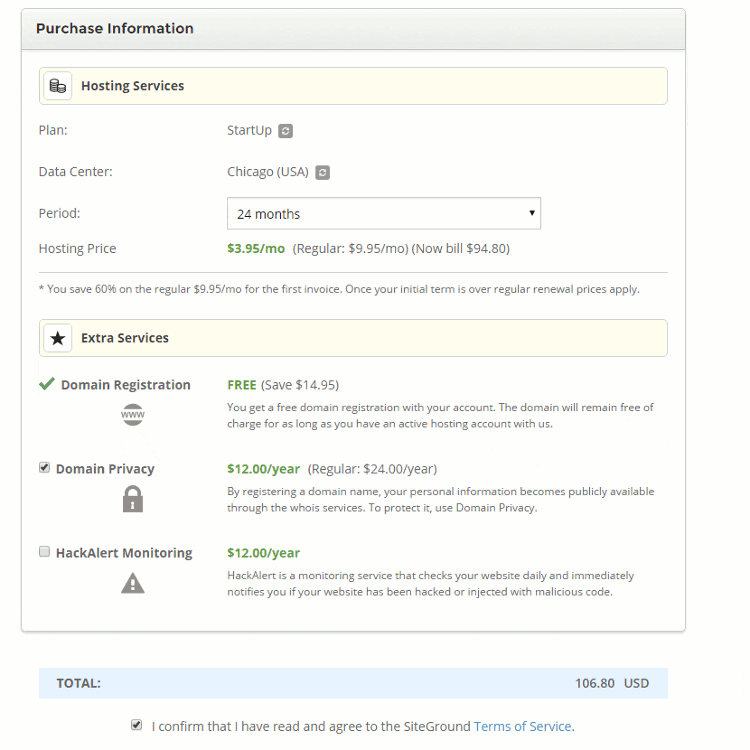Click the TOTAL: label
The width and height of the screenshot is (750, 750).
[x=78, y=684]
